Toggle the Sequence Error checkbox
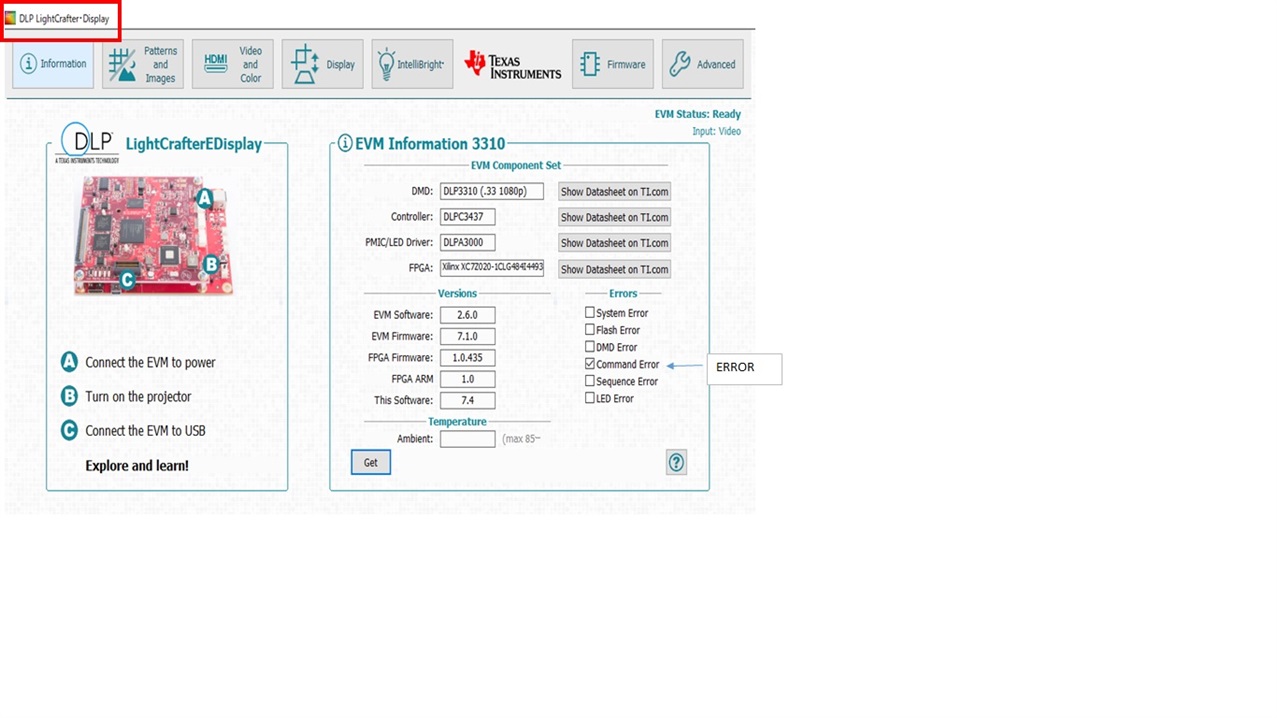The image size is (1277, 718). [590, 381]
